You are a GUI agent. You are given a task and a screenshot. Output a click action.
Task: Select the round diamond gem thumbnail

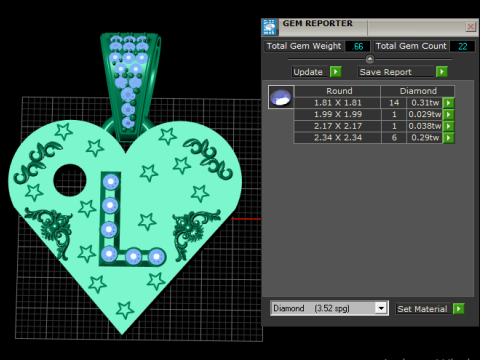point(281,97)
